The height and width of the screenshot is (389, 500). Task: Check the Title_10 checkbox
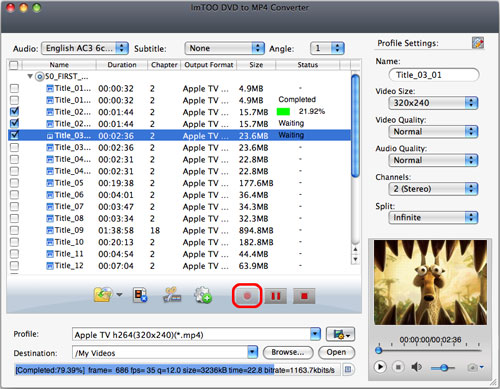14,242
